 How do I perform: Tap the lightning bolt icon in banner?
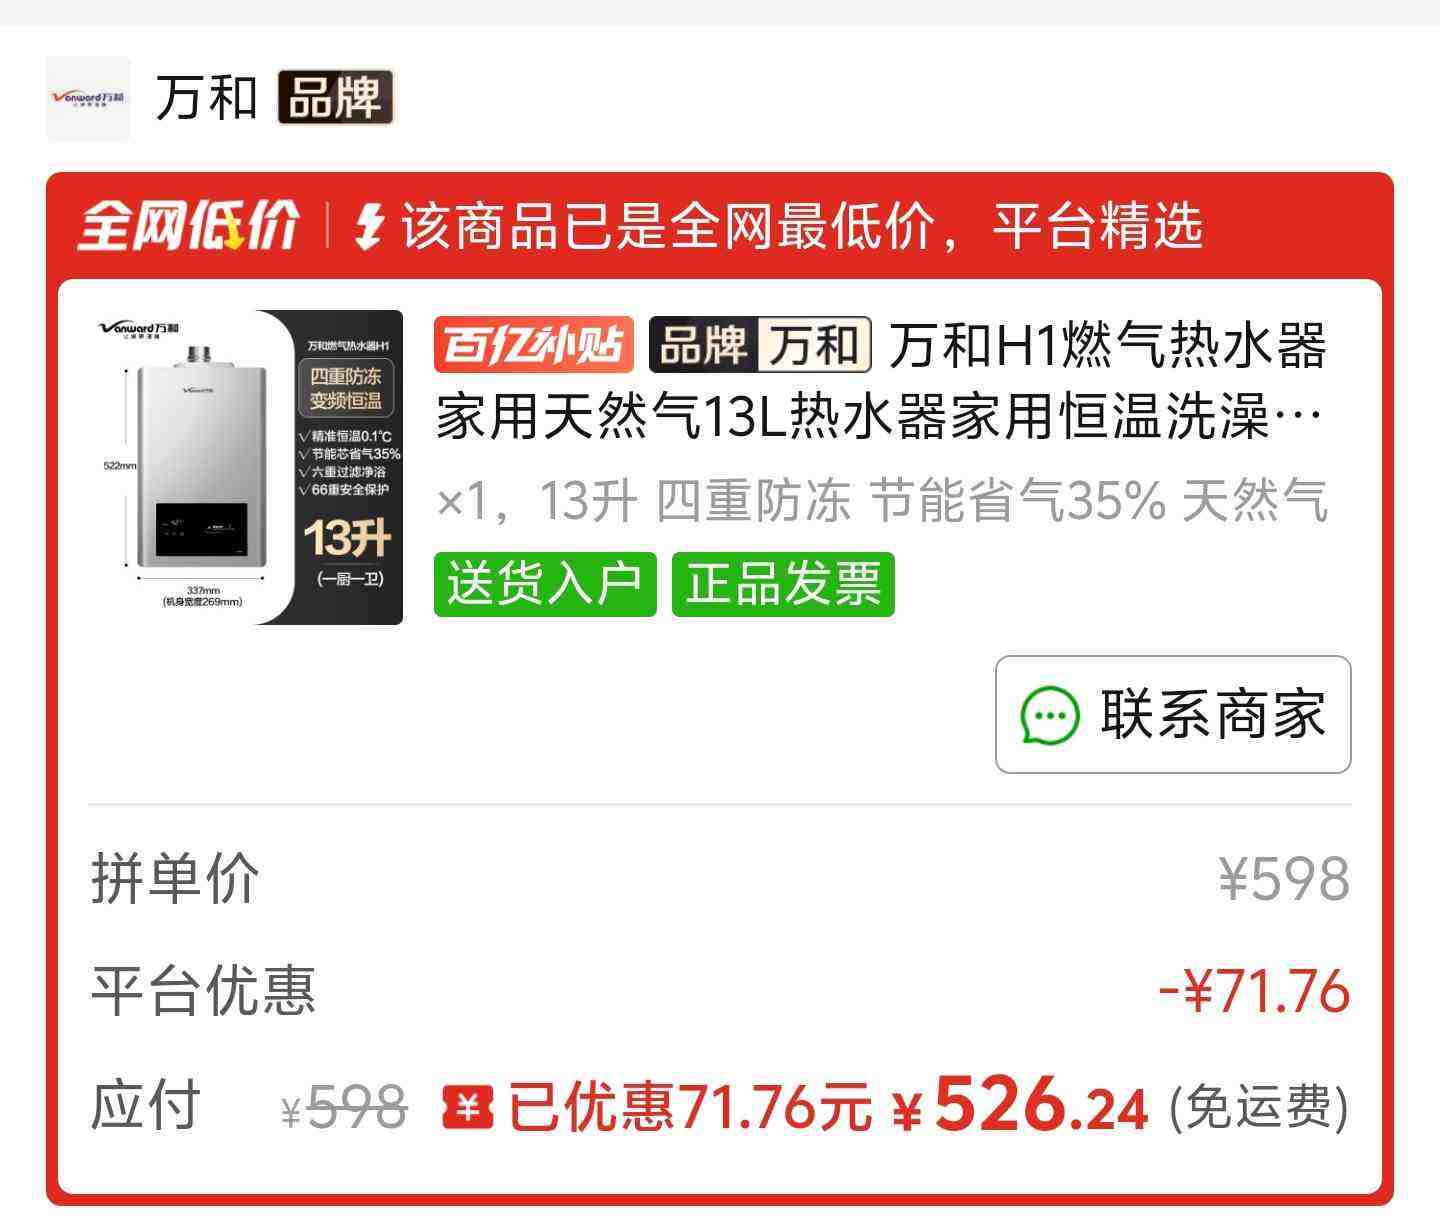tap(370, 226)
